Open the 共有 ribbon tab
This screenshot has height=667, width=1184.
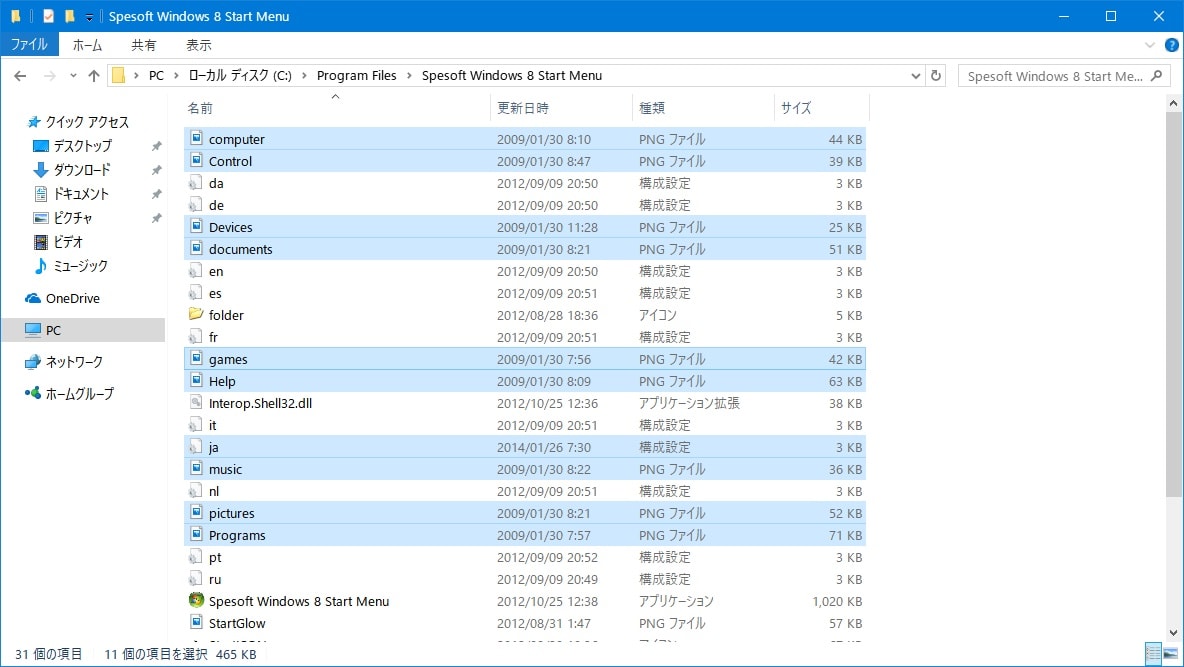(x=143, y=45)
